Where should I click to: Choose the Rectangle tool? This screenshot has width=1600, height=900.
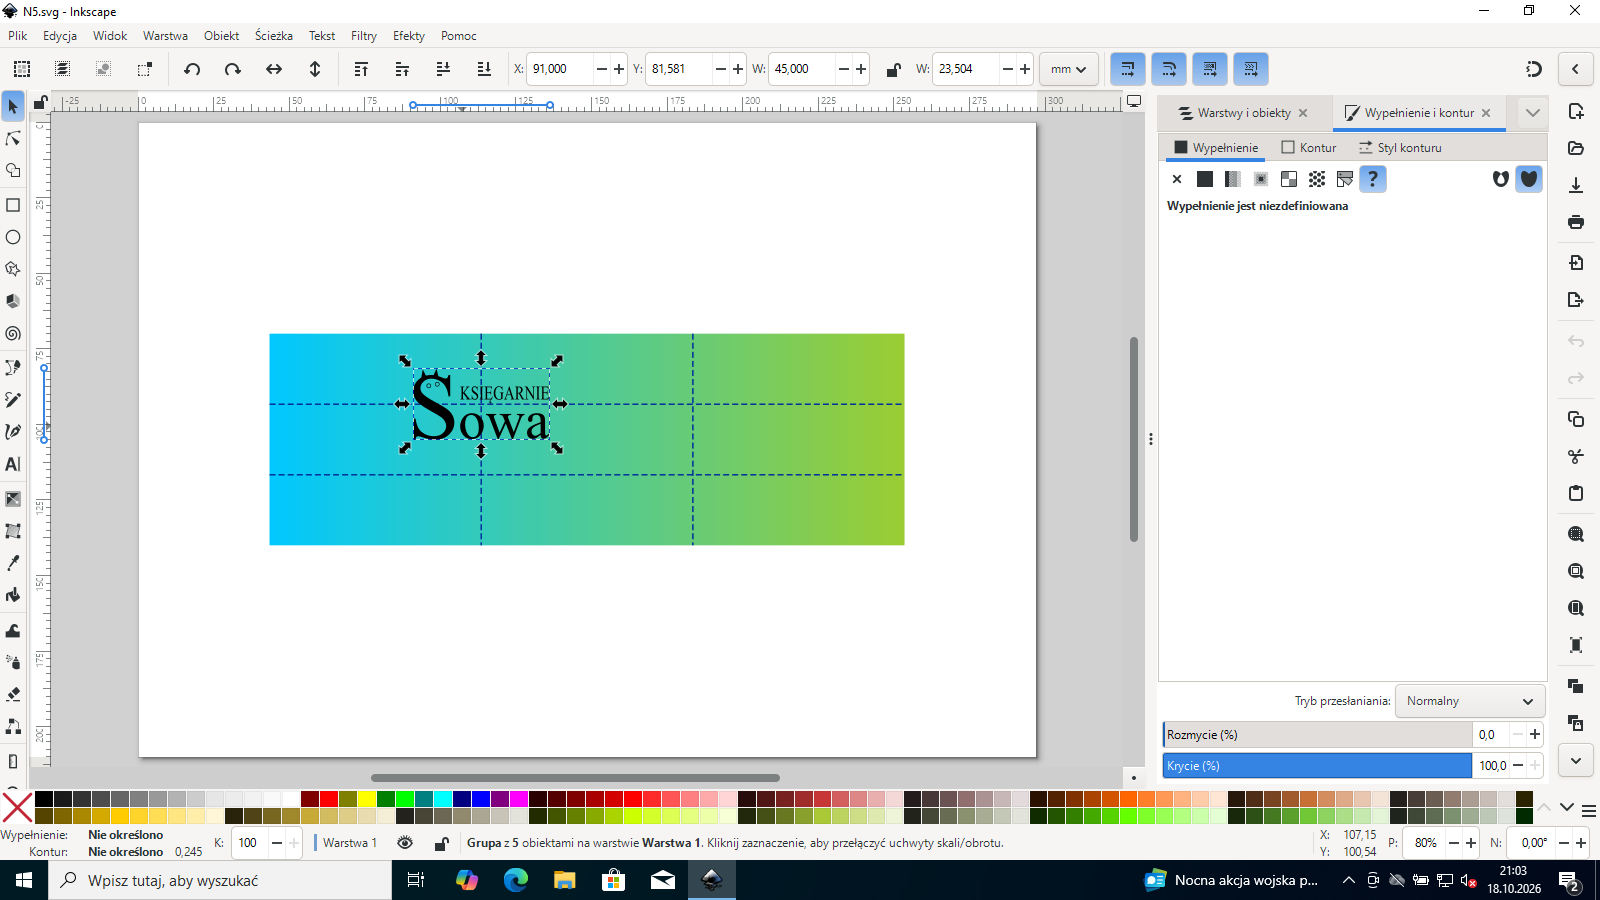[x=13, y=205]
